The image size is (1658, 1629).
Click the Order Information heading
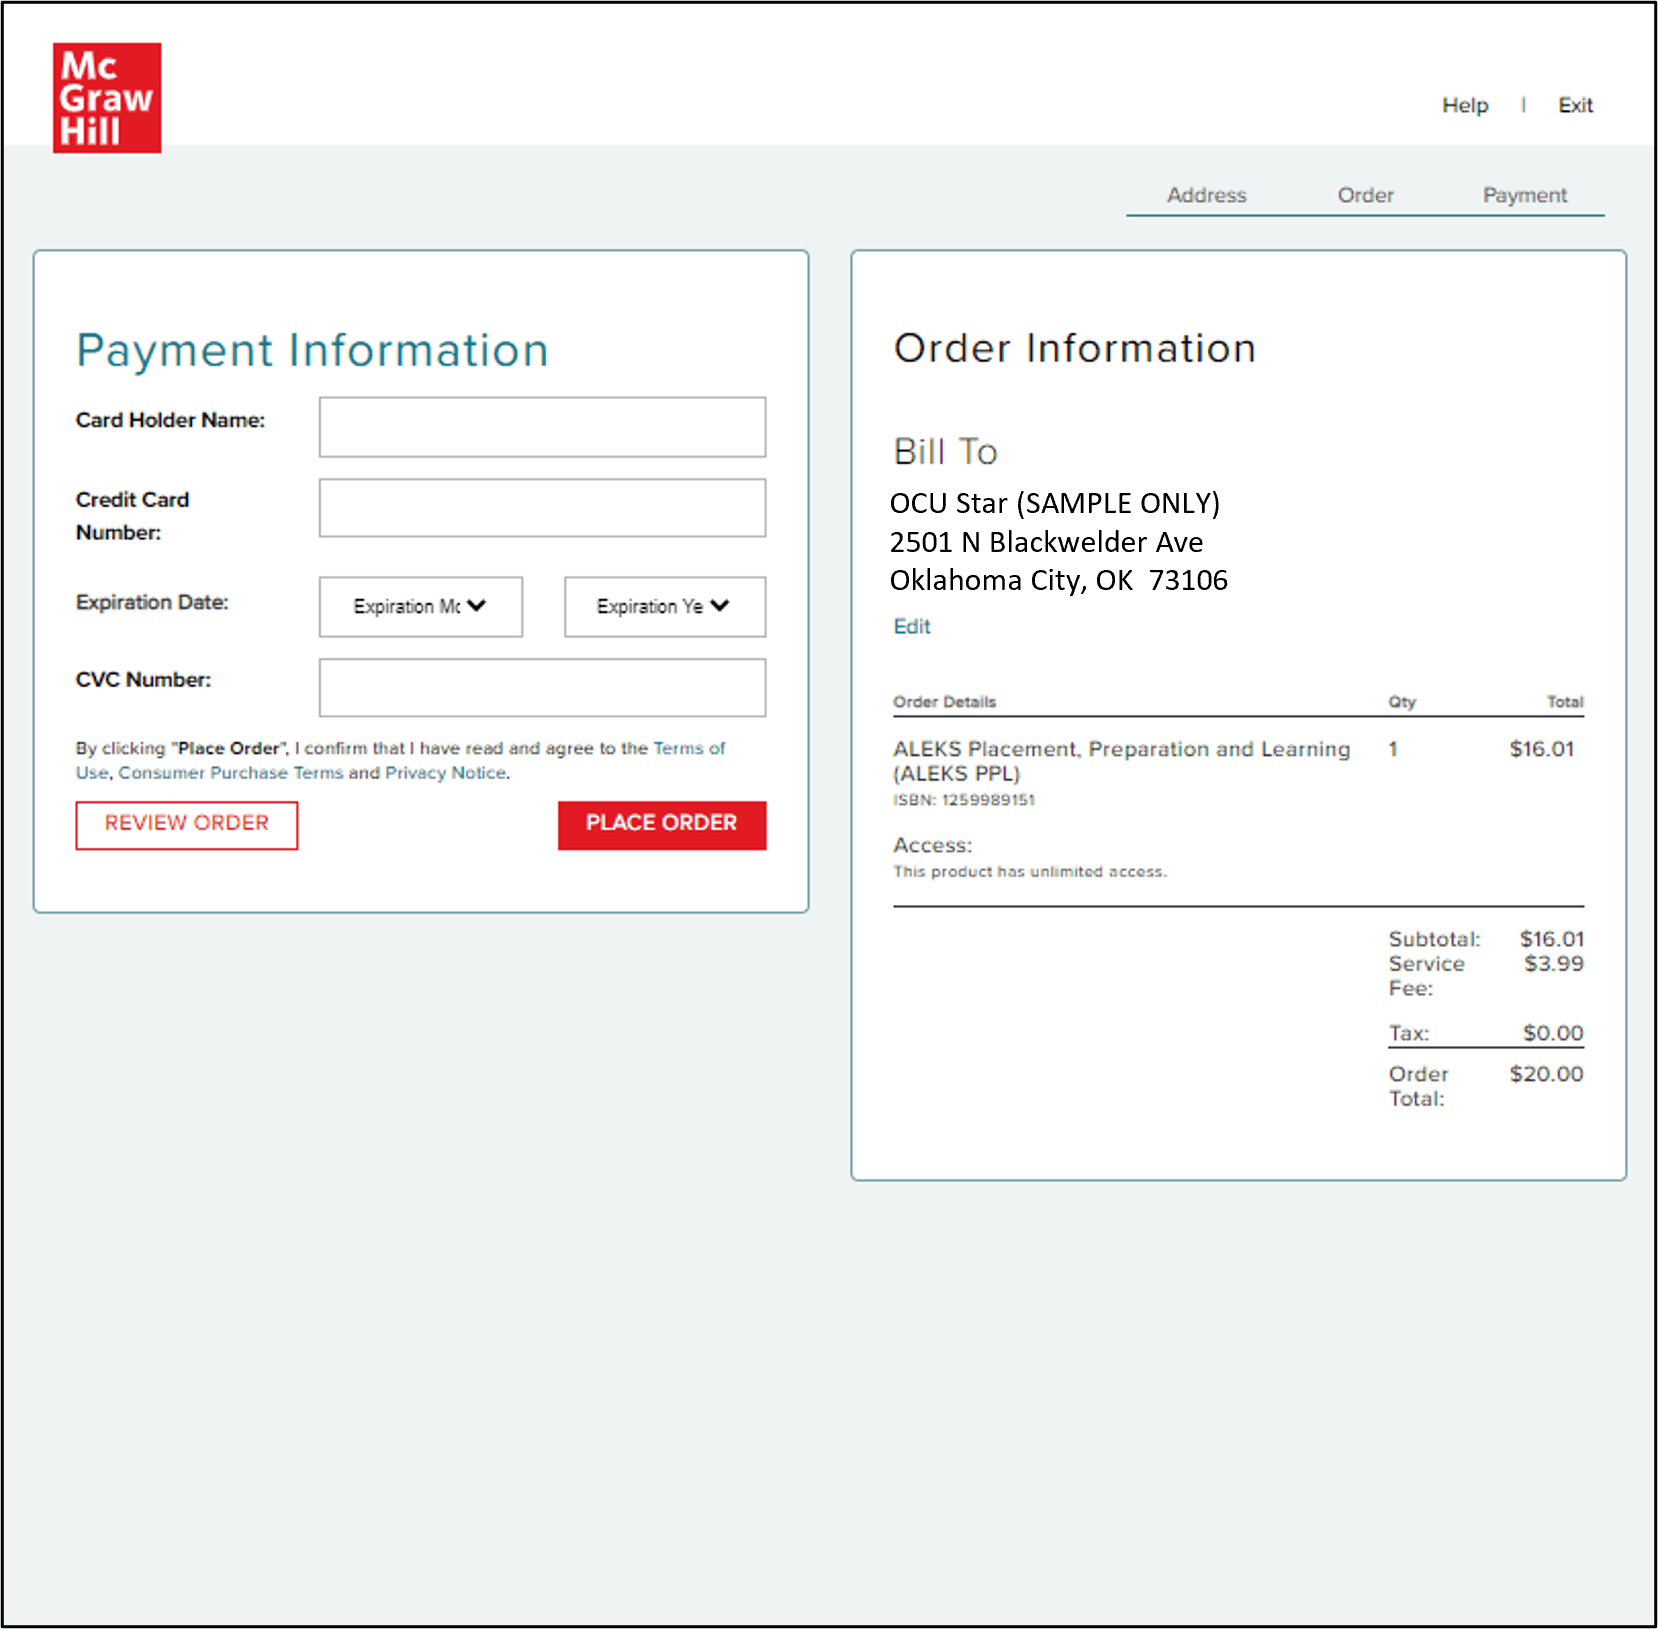click(x=1075, y=348)
